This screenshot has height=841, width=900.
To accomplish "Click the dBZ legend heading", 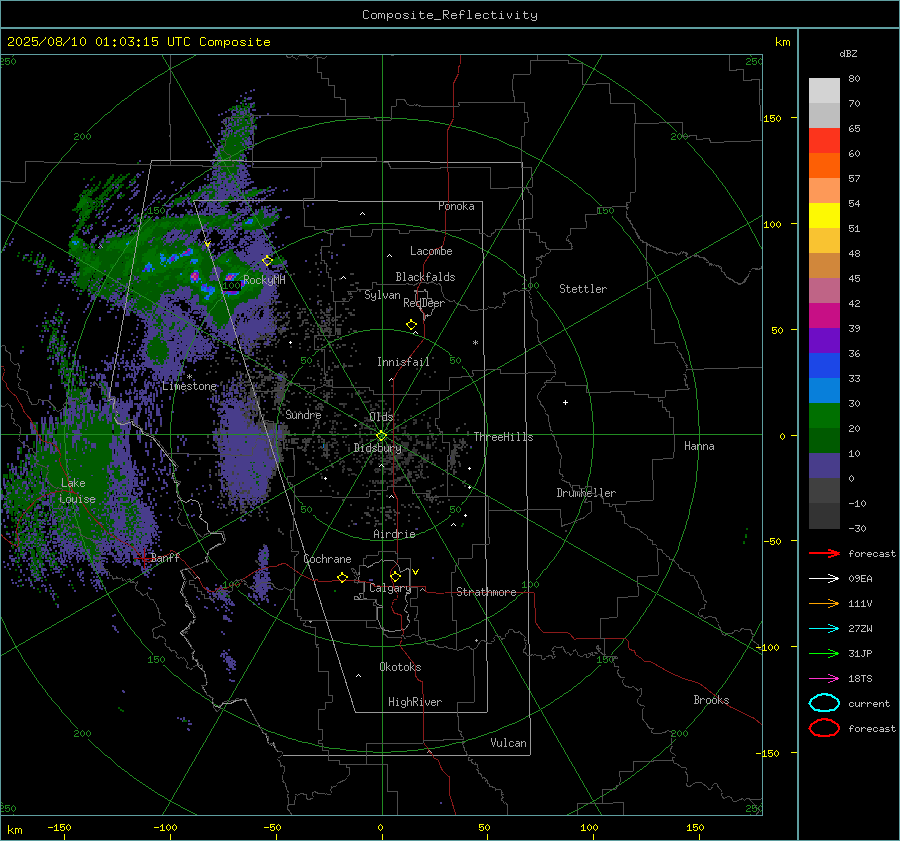I will 848,53.
